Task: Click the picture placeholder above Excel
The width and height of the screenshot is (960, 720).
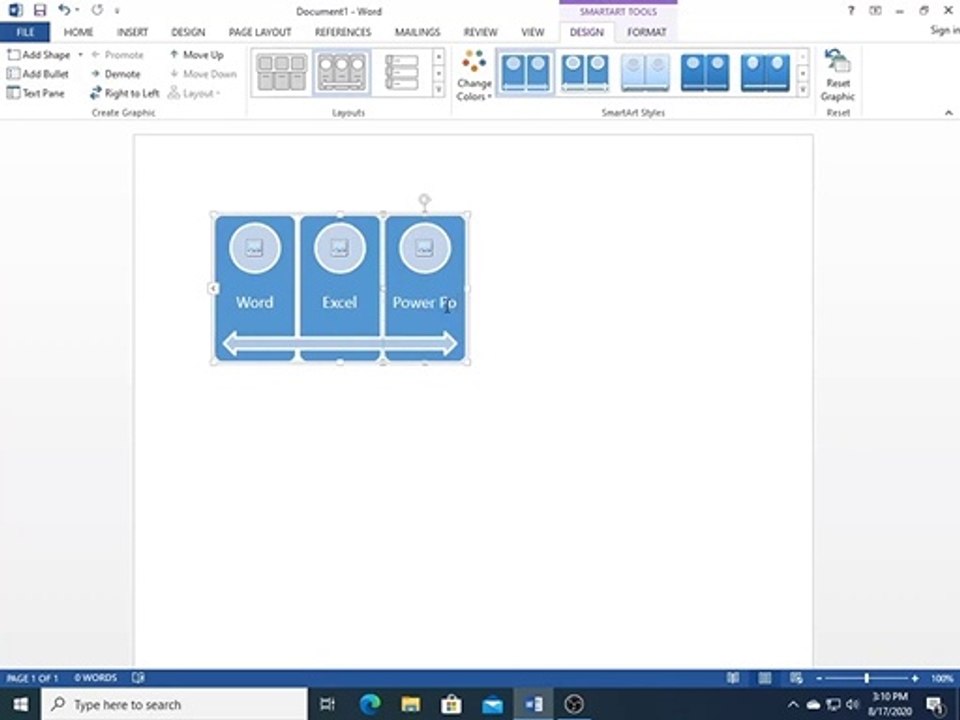Action: coord(340,248)
